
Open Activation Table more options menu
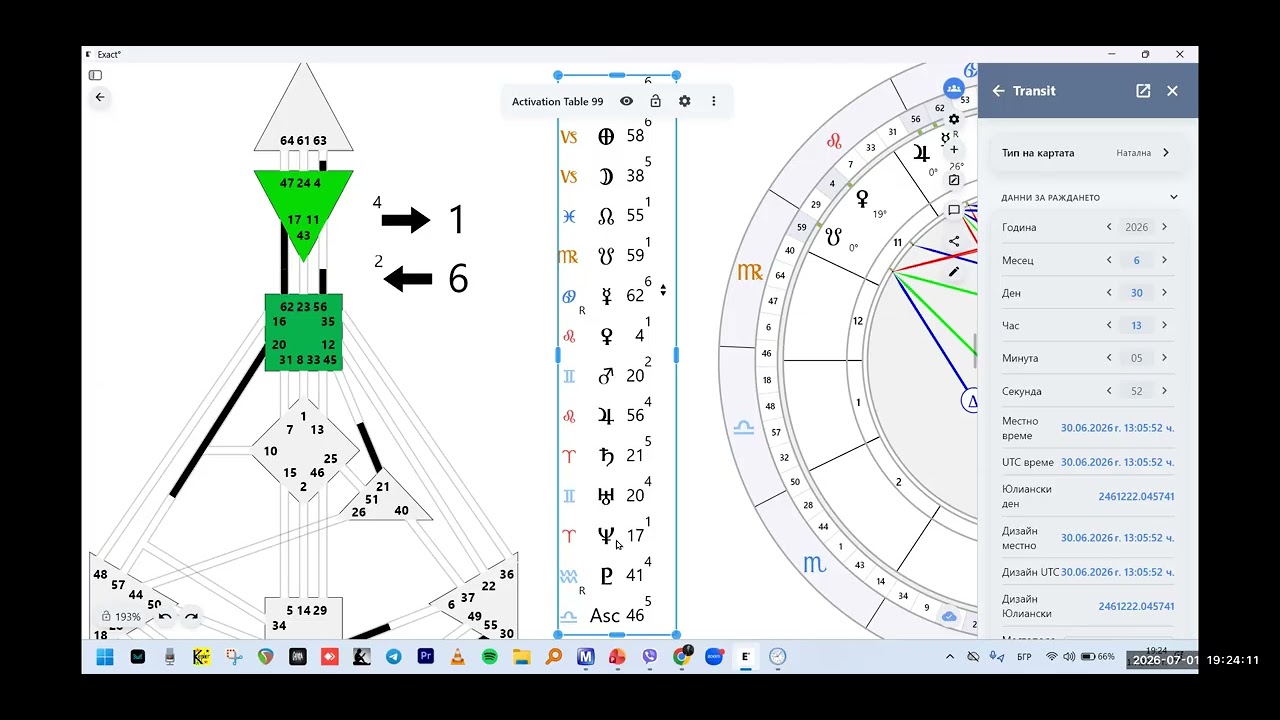coord(713,101)
